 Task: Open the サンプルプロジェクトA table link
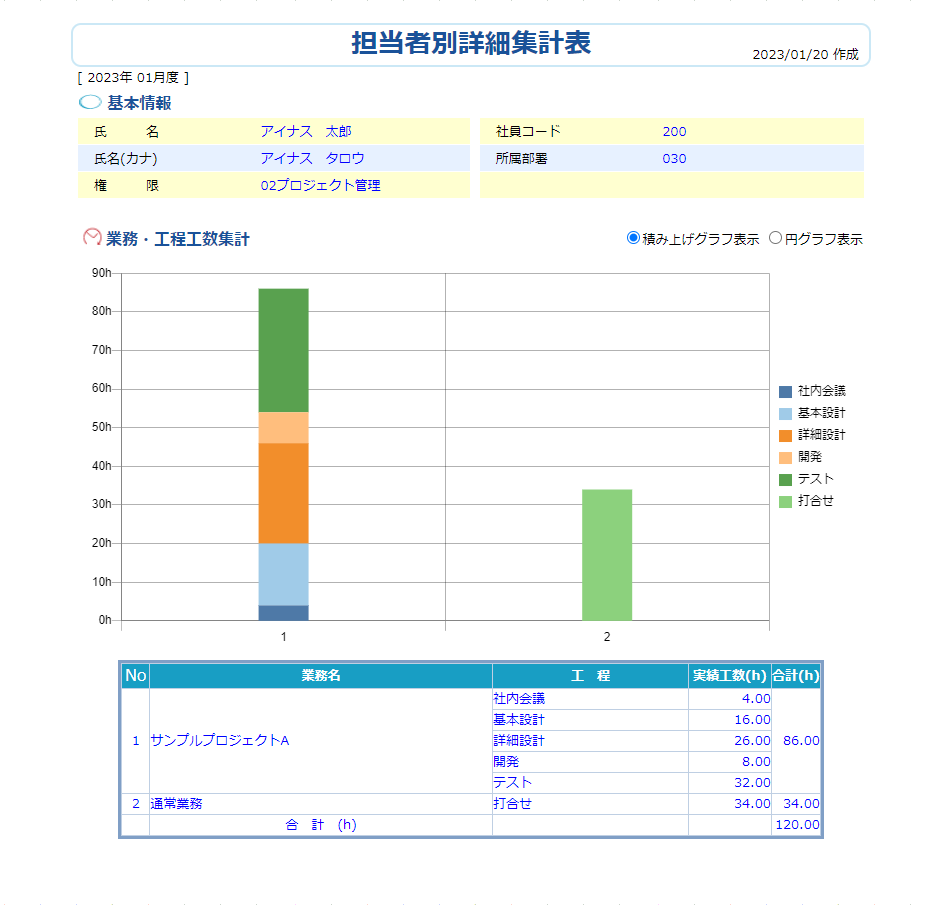click(220, 741)
